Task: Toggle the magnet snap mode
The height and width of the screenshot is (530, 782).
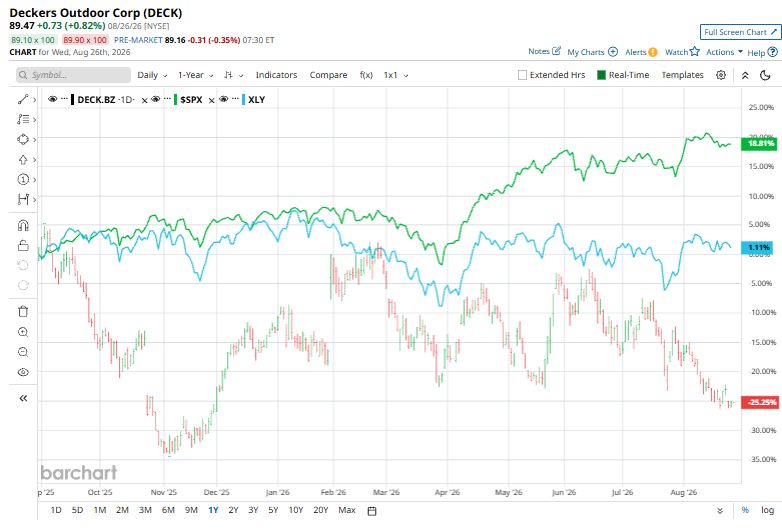Action: pyautogui.click(x=23, y=225)
